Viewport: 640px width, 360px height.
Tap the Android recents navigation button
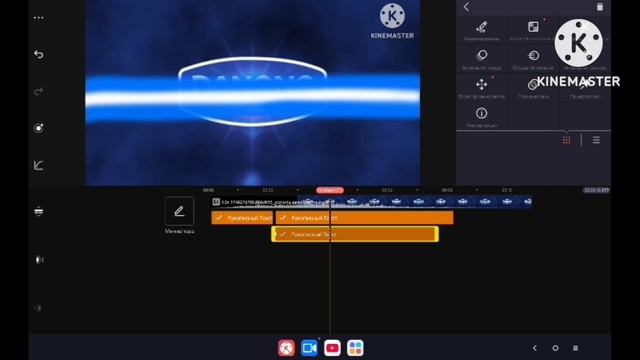click(576, 348)
